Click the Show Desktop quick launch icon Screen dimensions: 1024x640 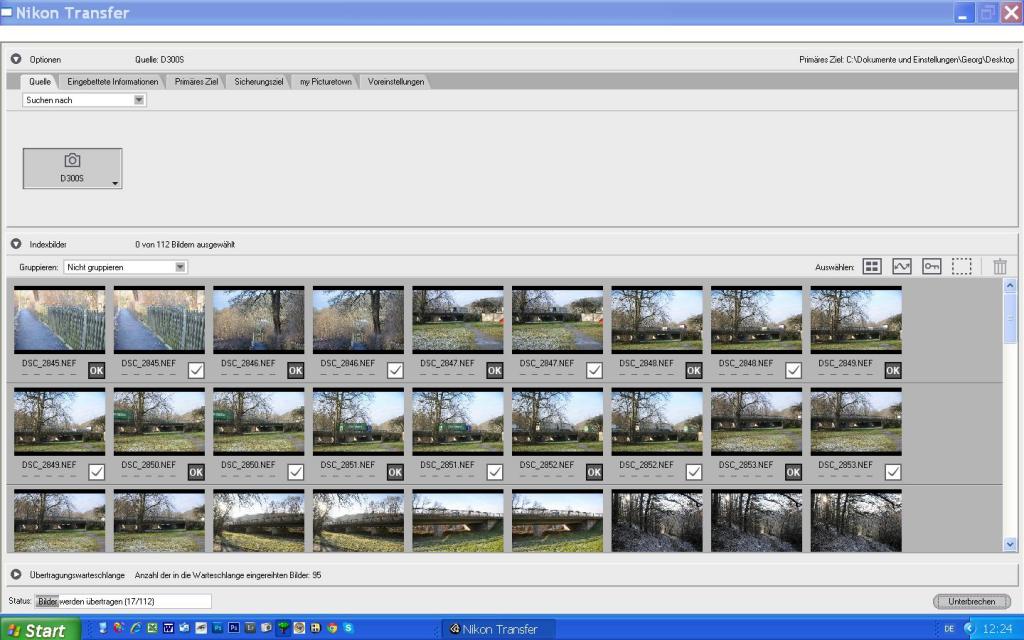coord(103,628)
